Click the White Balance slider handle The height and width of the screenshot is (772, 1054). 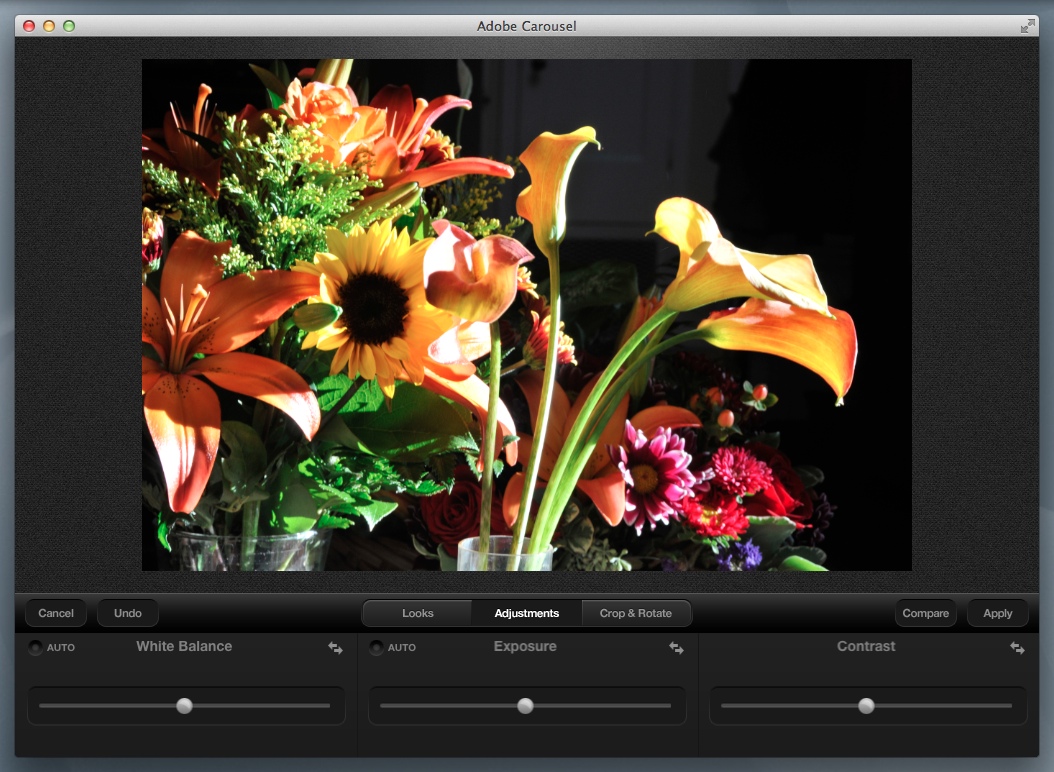(184, 706)
